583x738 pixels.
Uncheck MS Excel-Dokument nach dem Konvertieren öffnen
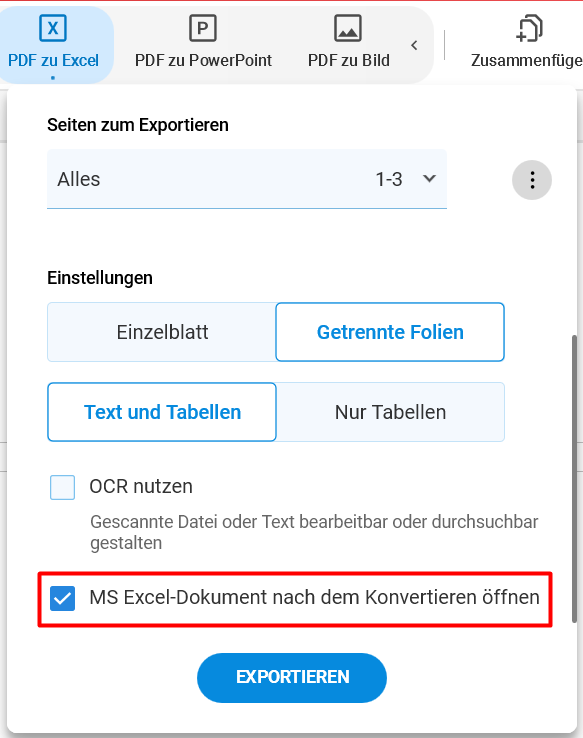point(63,598)
